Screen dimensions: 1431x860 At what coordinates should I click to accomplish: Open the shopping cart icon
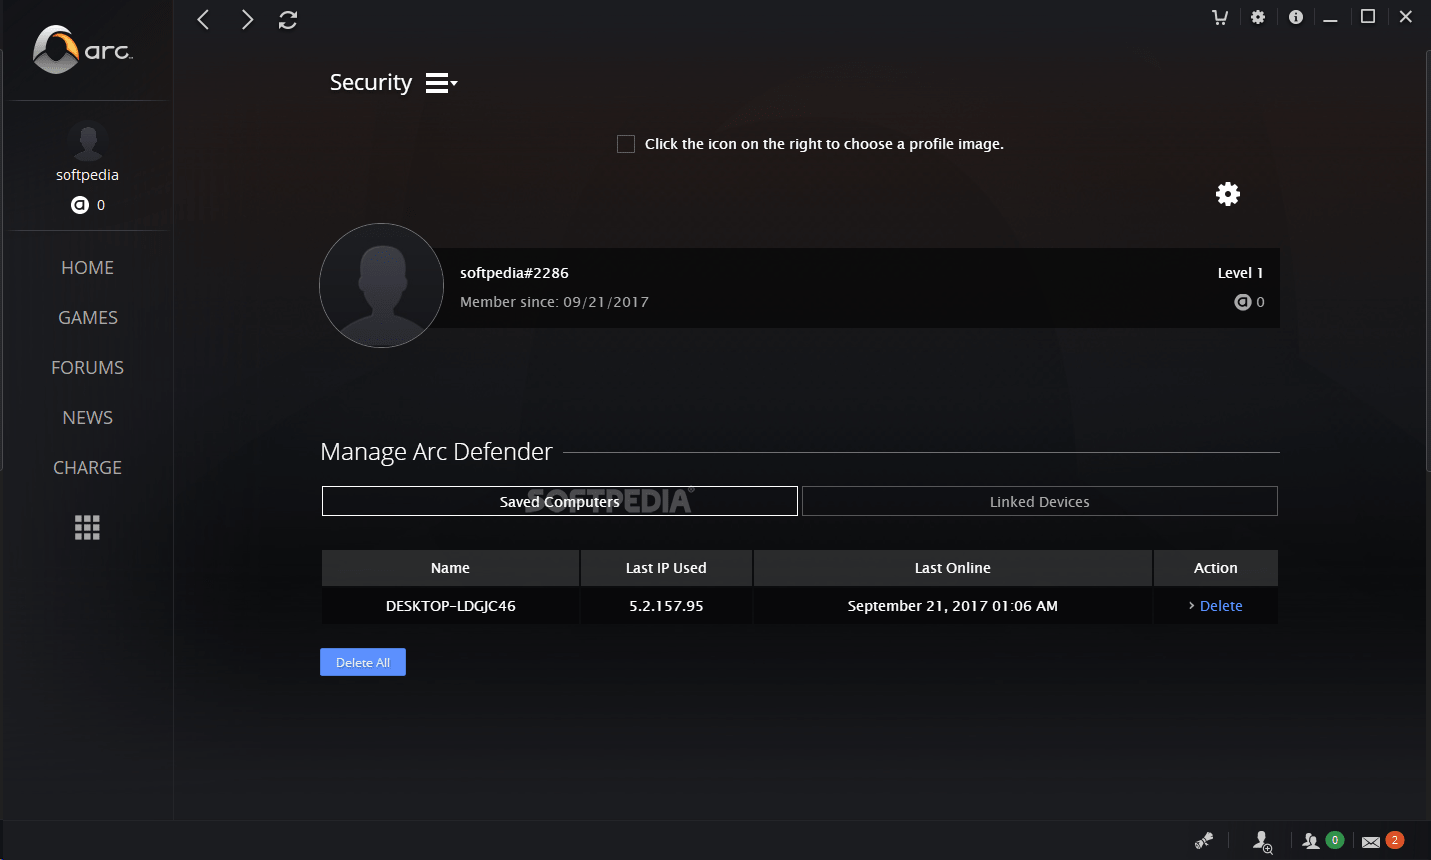(x=1220, y=17)
